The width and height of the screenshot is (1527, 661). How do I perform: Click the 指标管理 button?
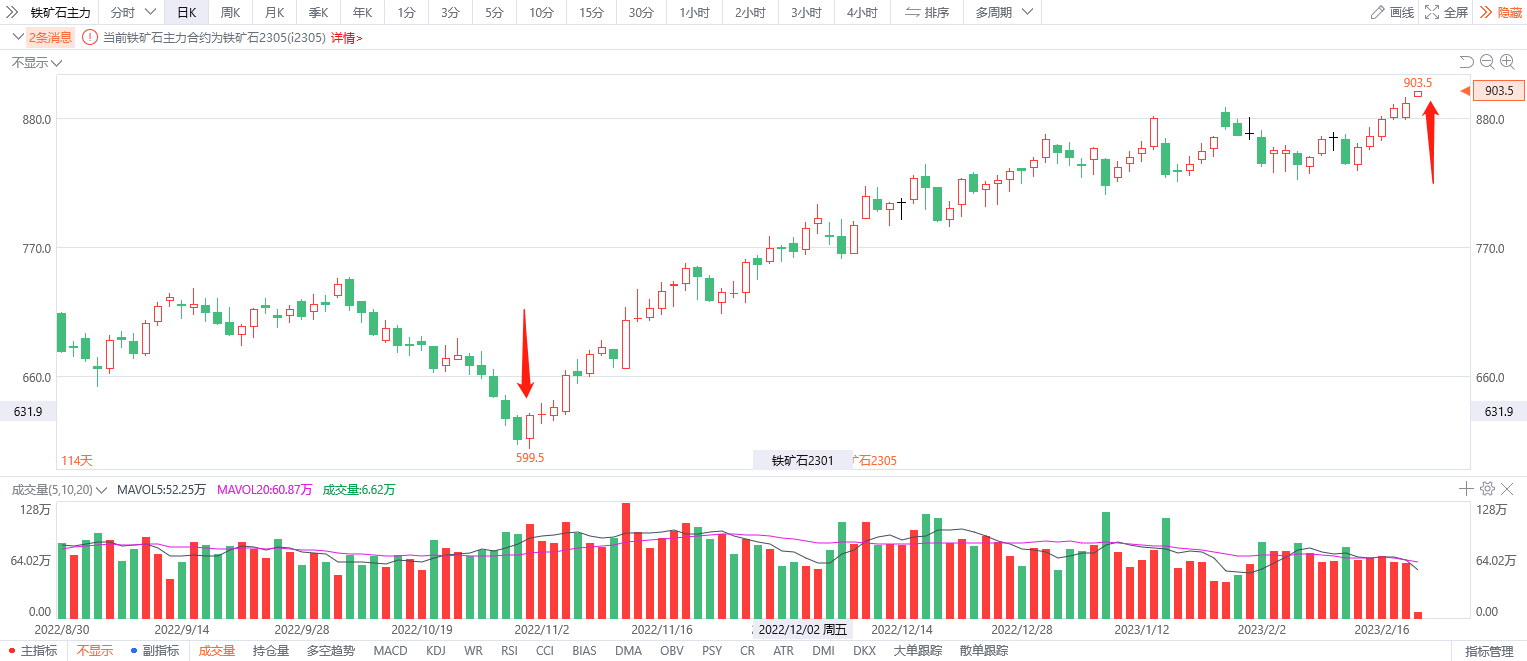click(1489, 651)
